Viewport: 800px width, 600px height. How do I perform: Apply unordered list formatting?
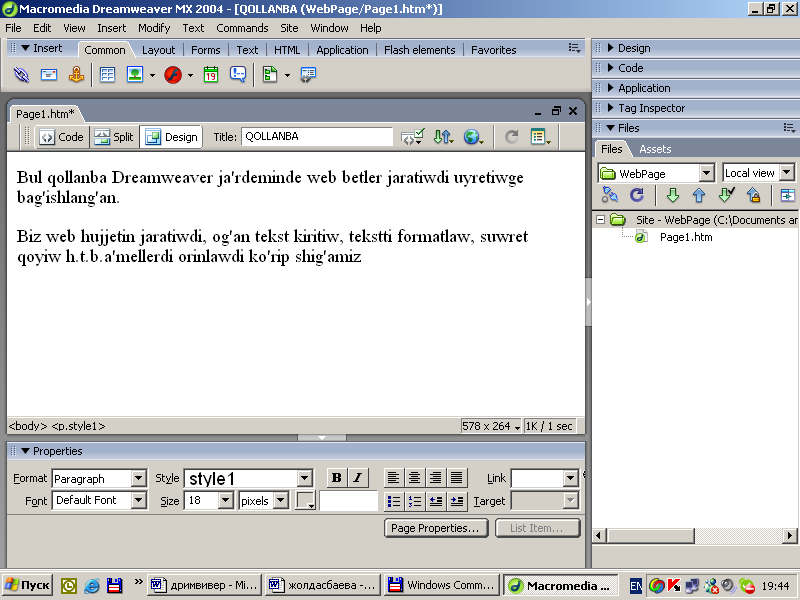(x=393, y=501)
